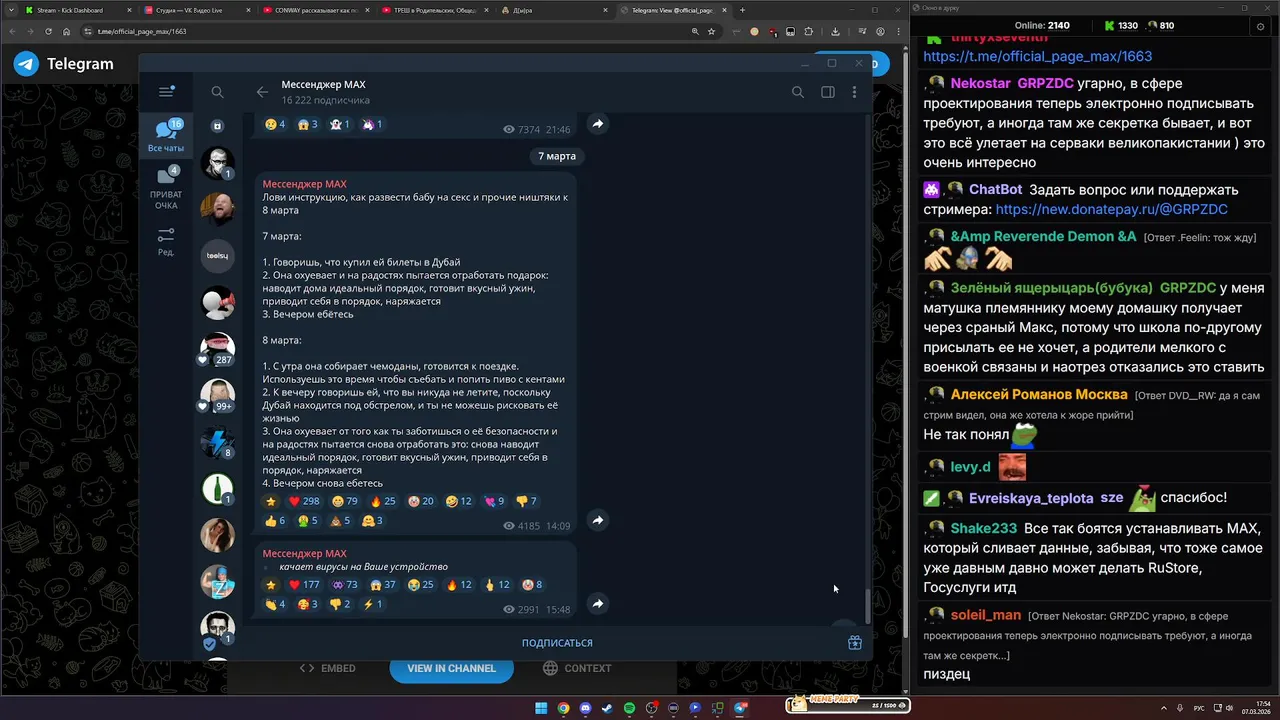Go to the browser home page
The width and height of the screenshot is (1280, 720).
(68, 31)
